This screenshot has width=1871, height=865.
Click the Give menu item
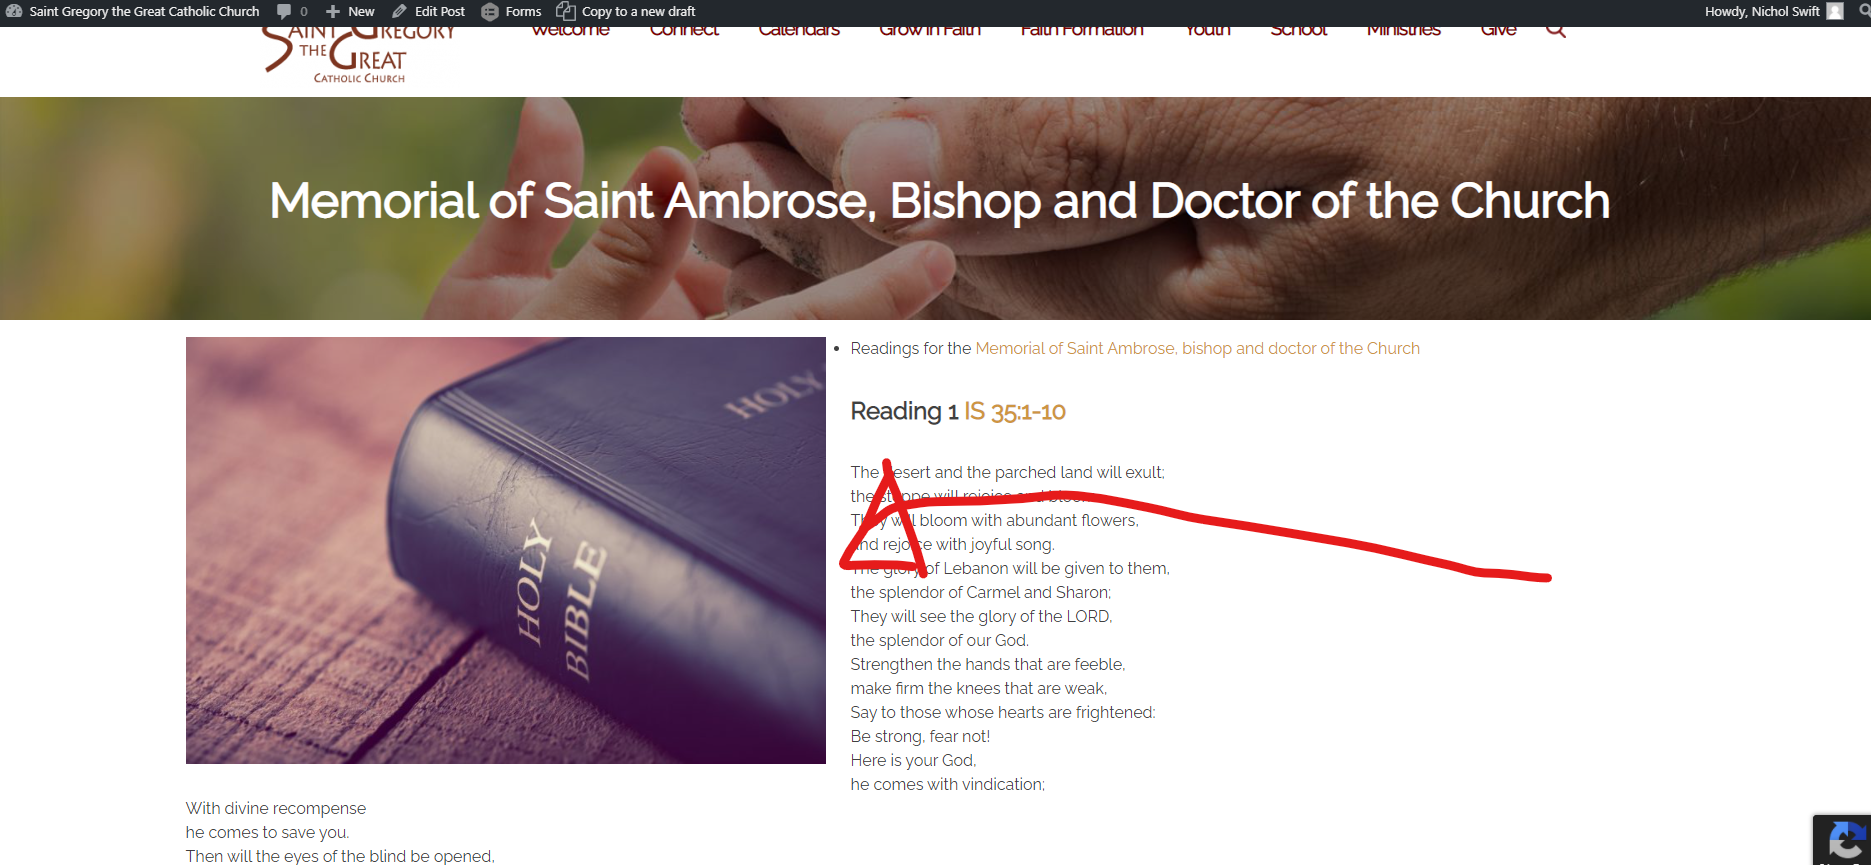point(1498,32)
